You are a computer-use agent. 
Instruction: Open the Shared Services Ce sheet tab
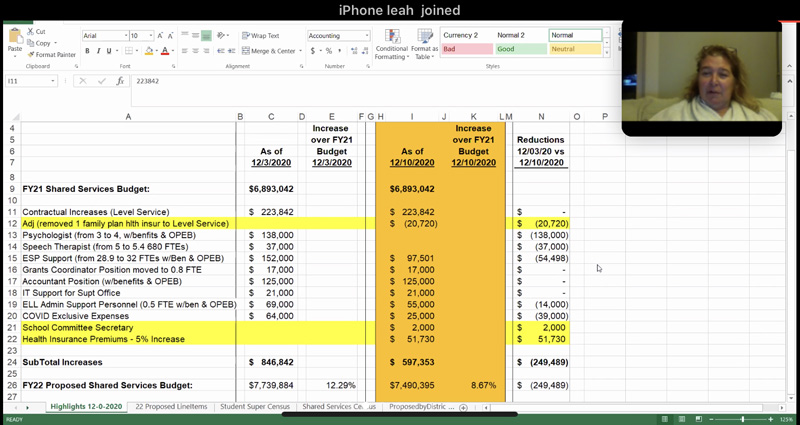click(x=339, y=407)
